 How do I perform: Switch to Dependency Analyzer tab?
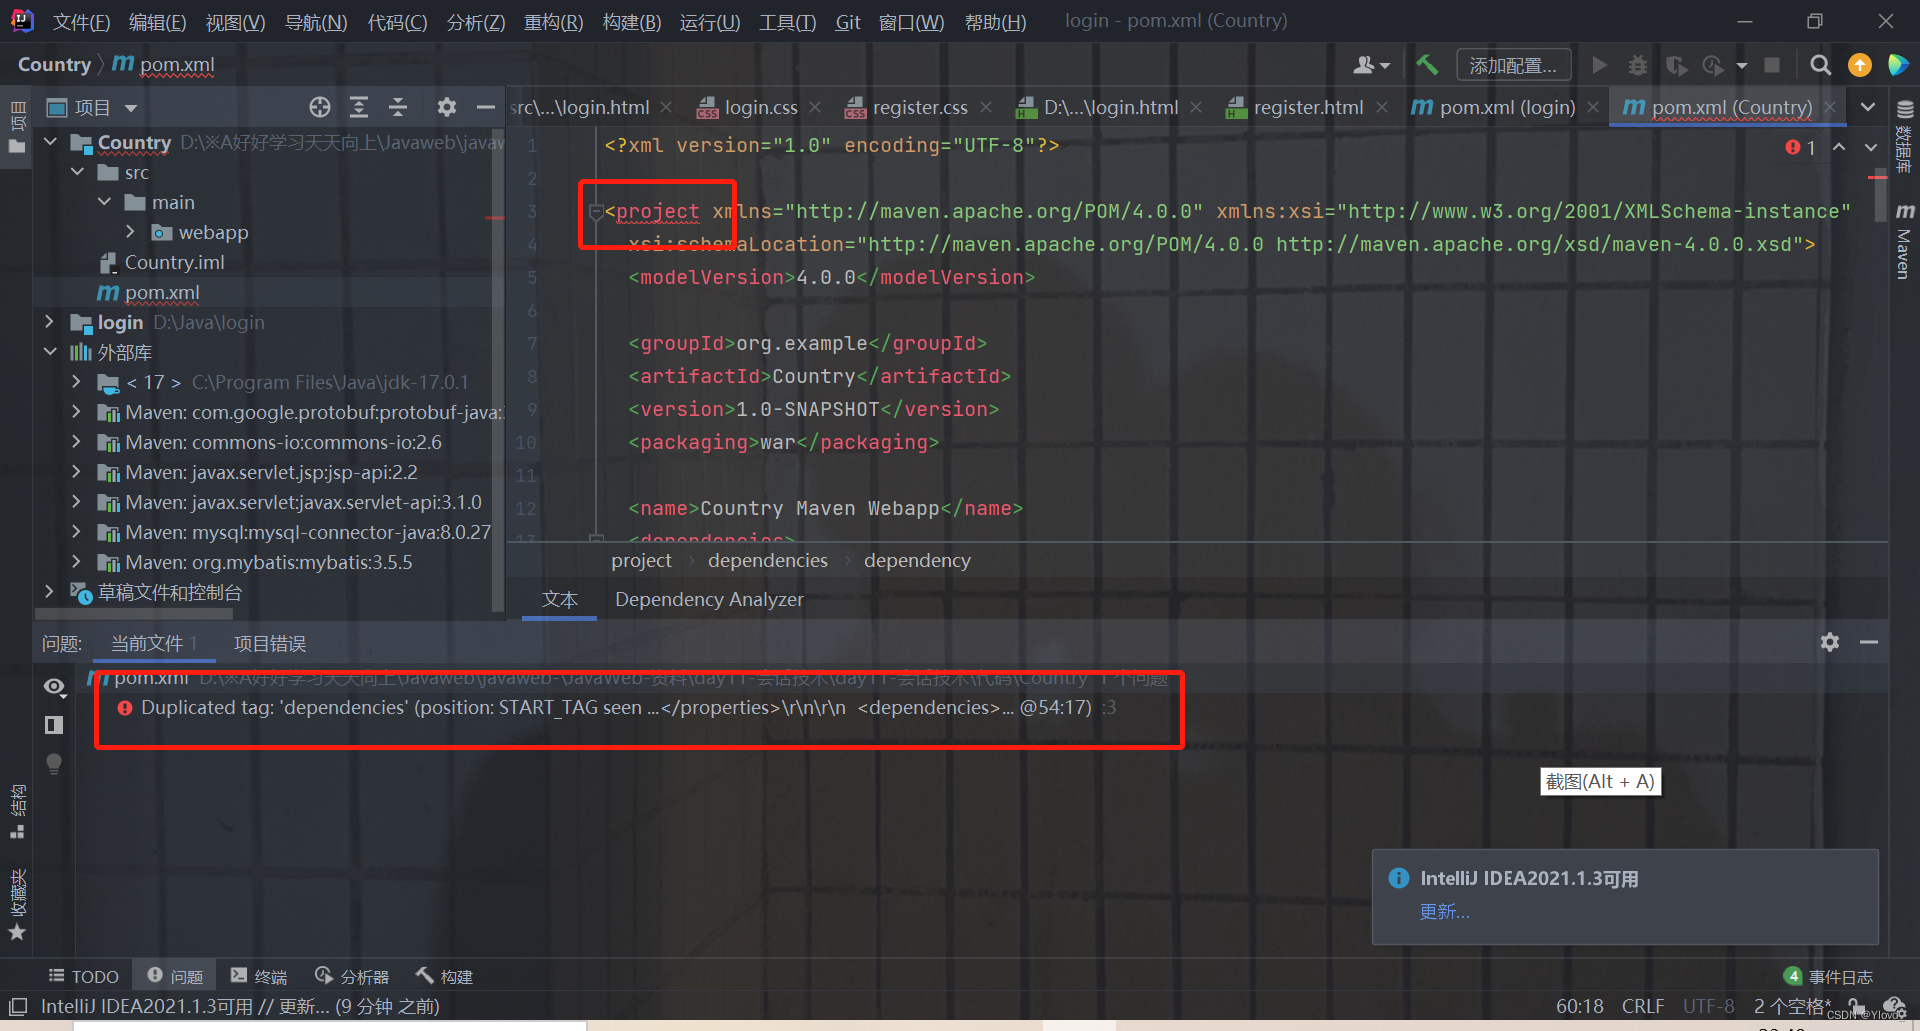tap(709, 599)
